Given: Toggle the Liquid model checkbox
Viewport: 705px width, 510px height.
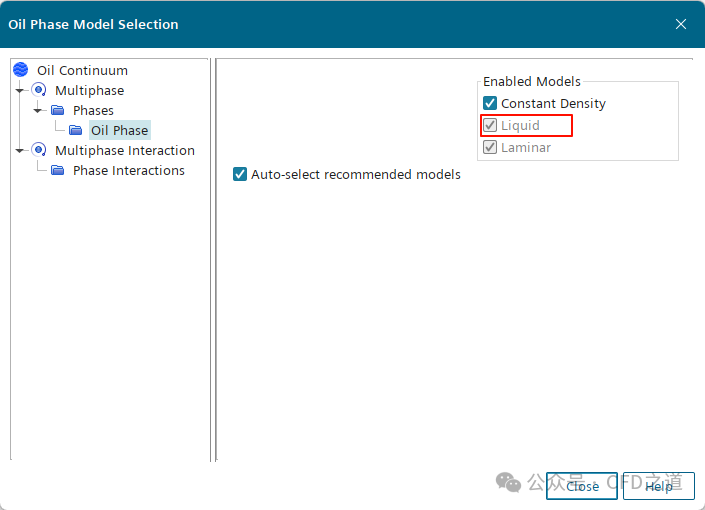Looking at the screenshot, I should point(490,125).
